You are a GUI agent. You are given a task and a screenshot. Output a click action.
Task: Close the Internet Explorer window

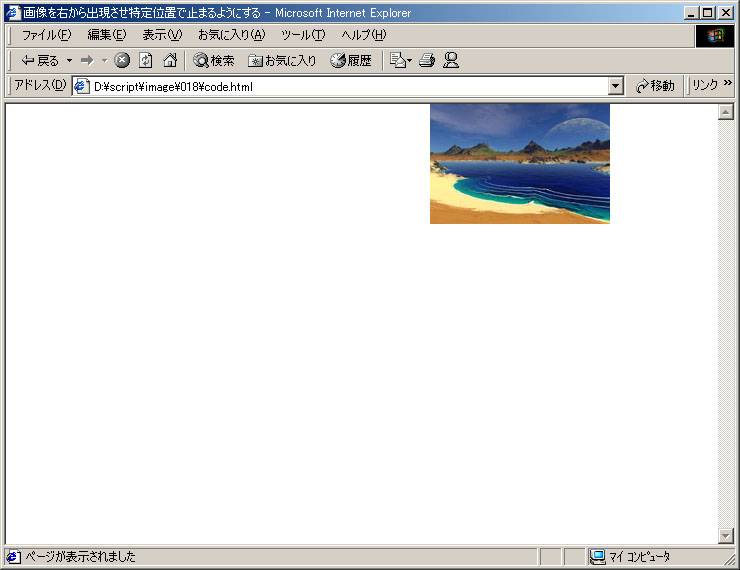tap(725, 13)
